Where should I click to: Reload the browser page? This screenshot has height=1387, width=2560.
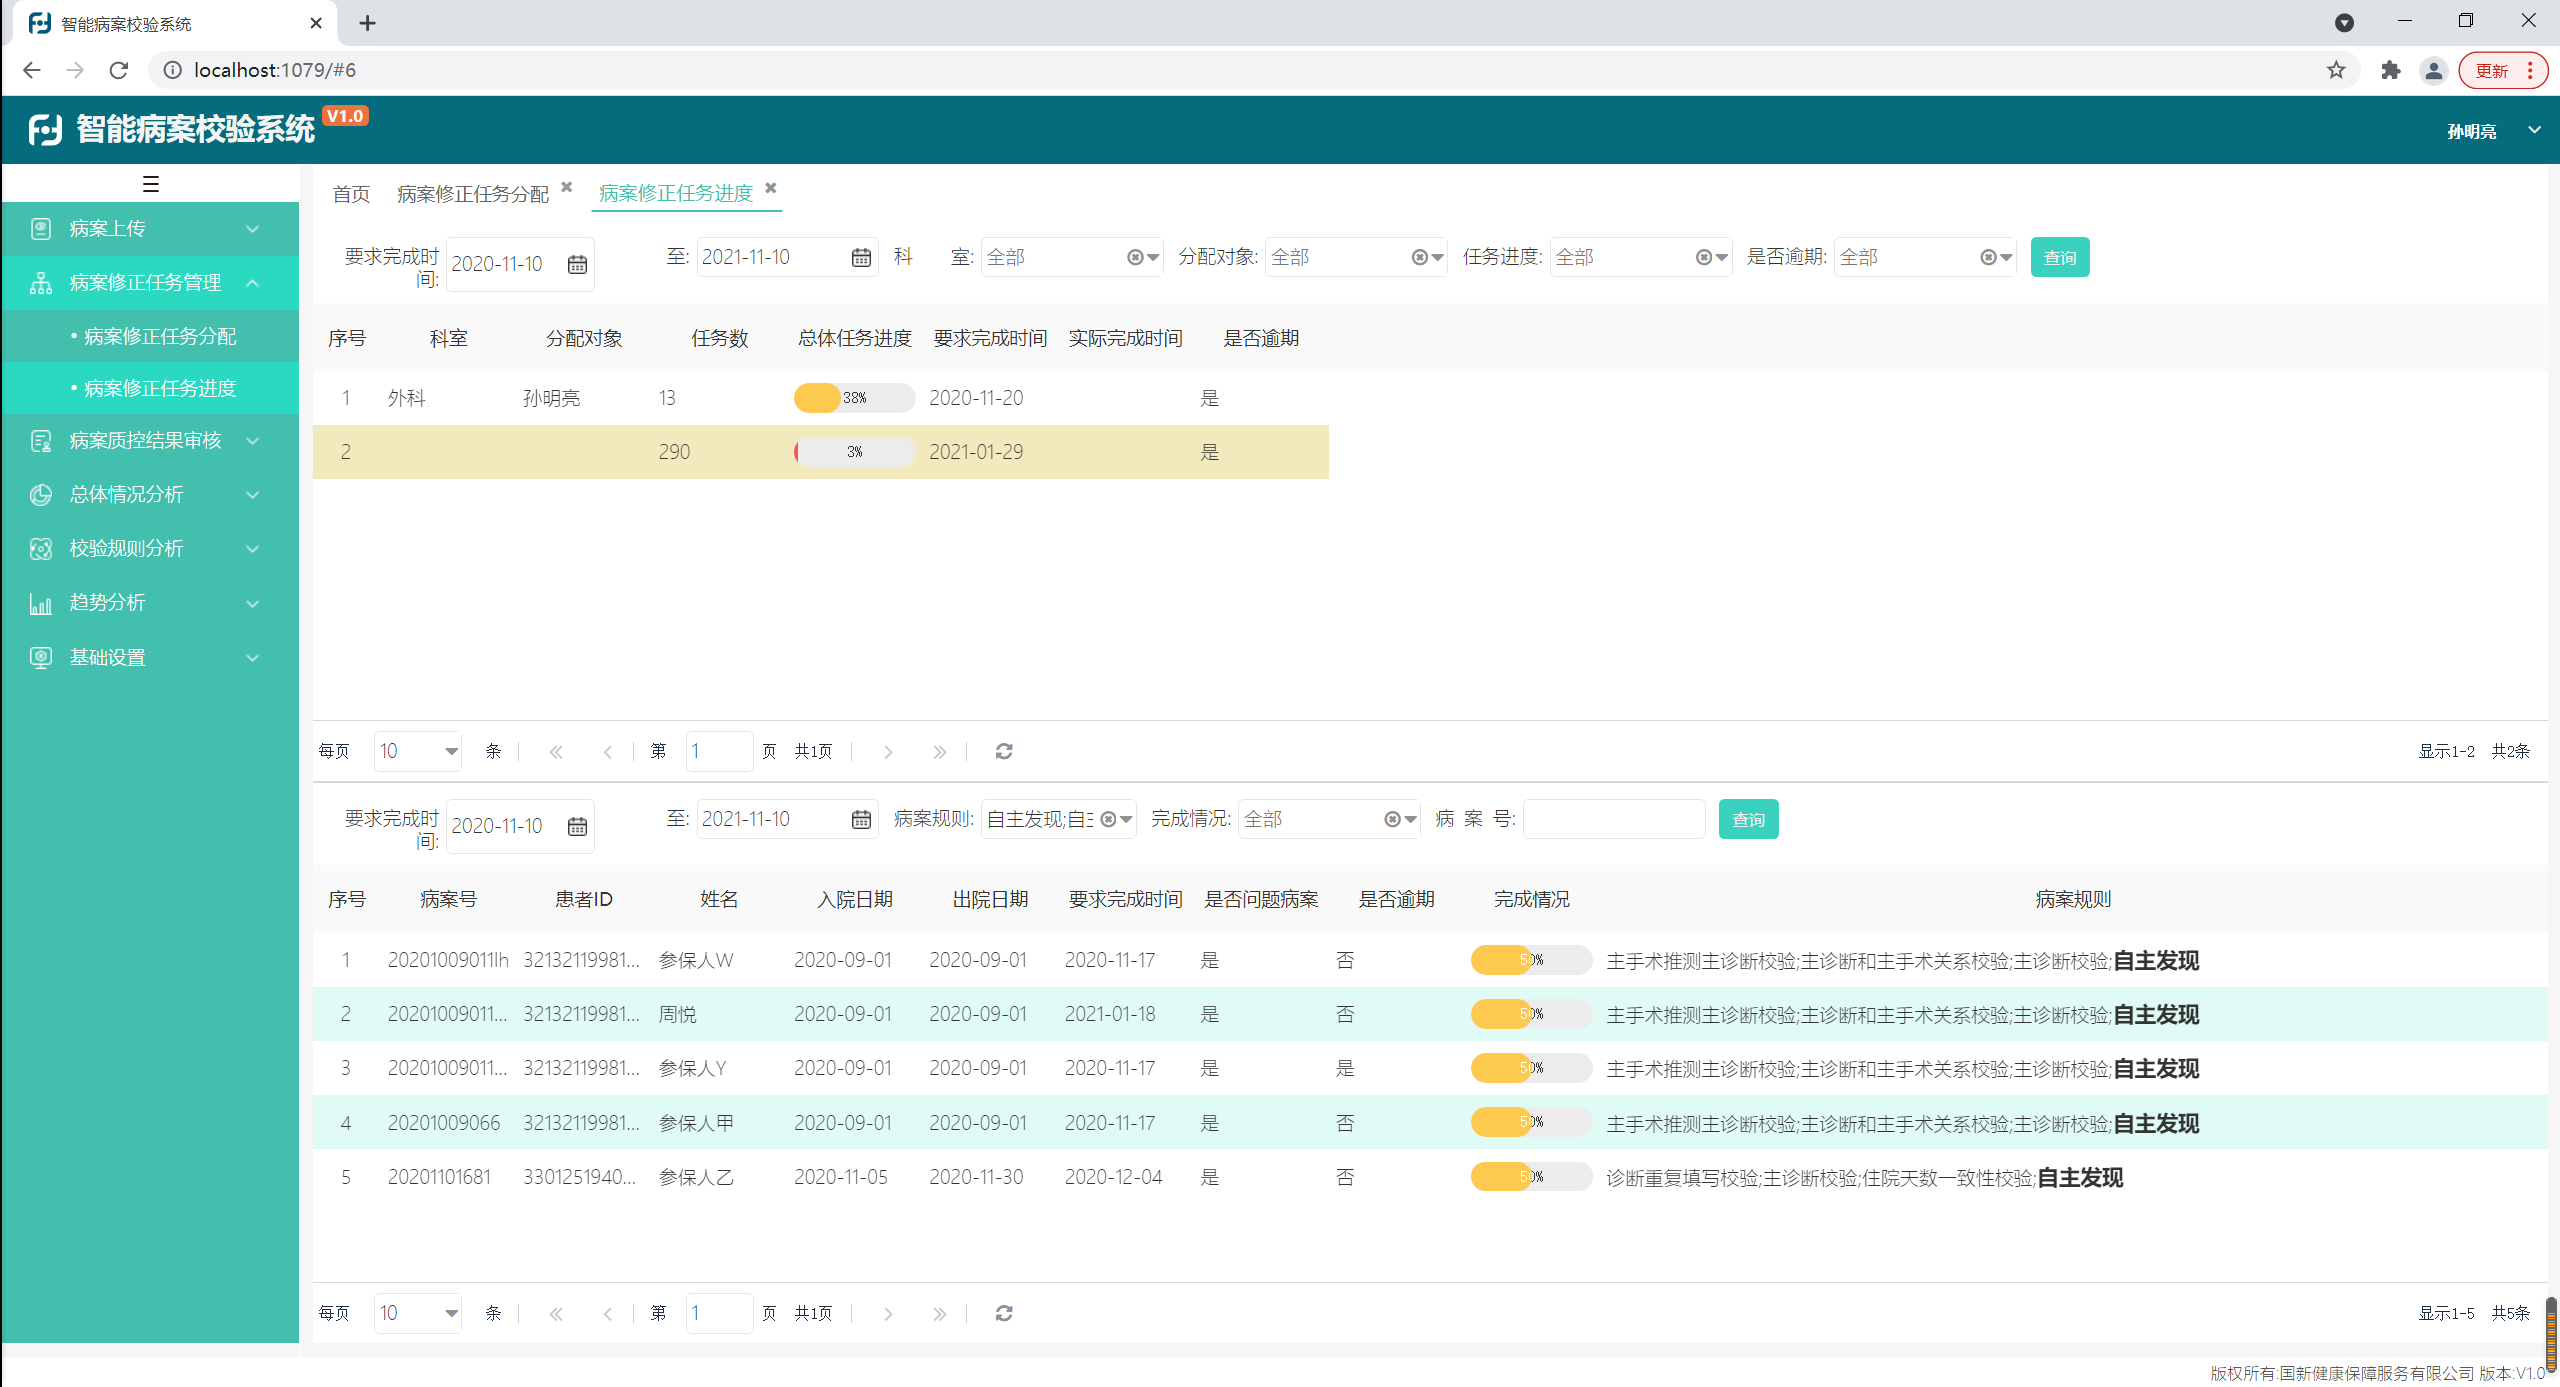click(x=119, y=70)
